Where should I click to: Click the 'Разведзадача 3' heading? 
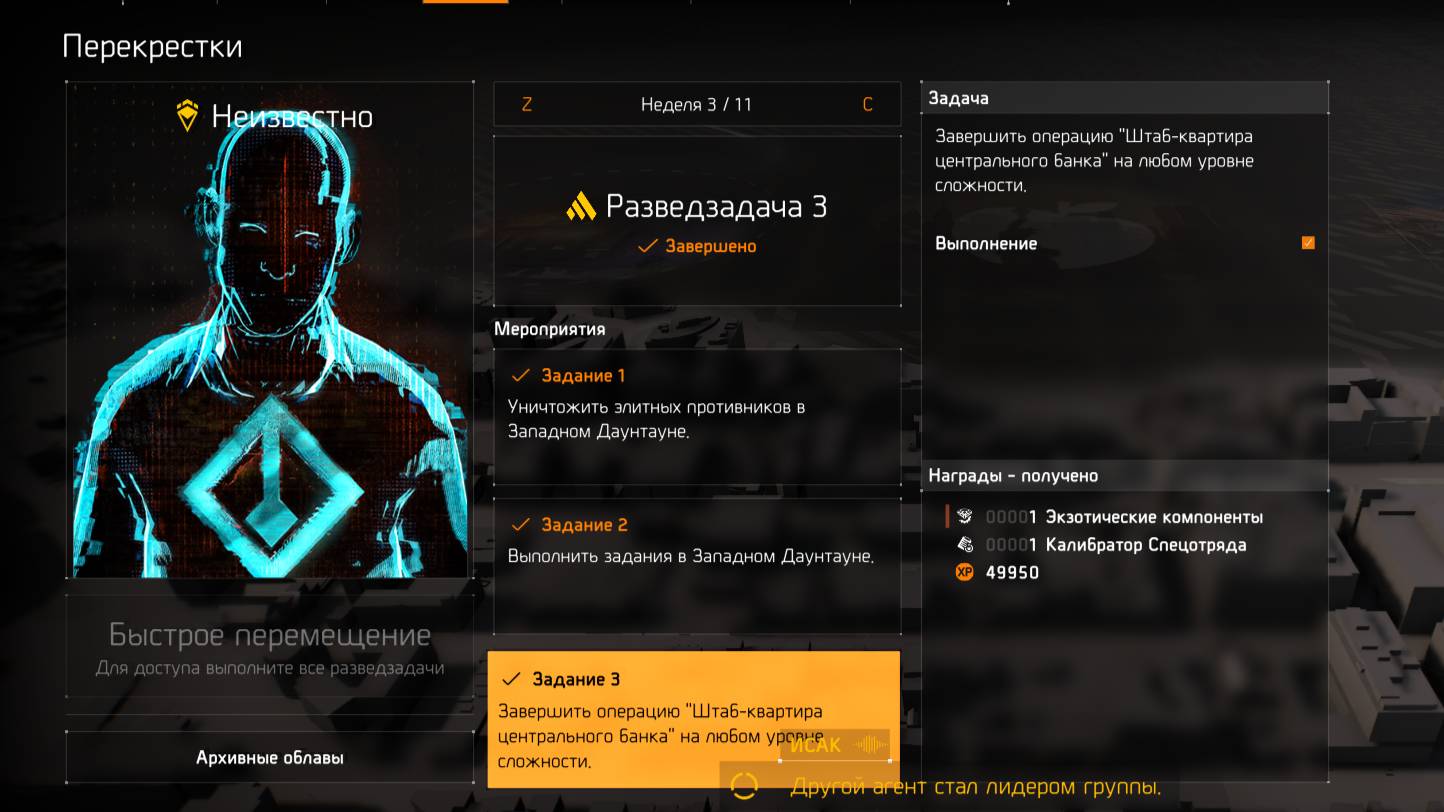click(x=716, y=207)
